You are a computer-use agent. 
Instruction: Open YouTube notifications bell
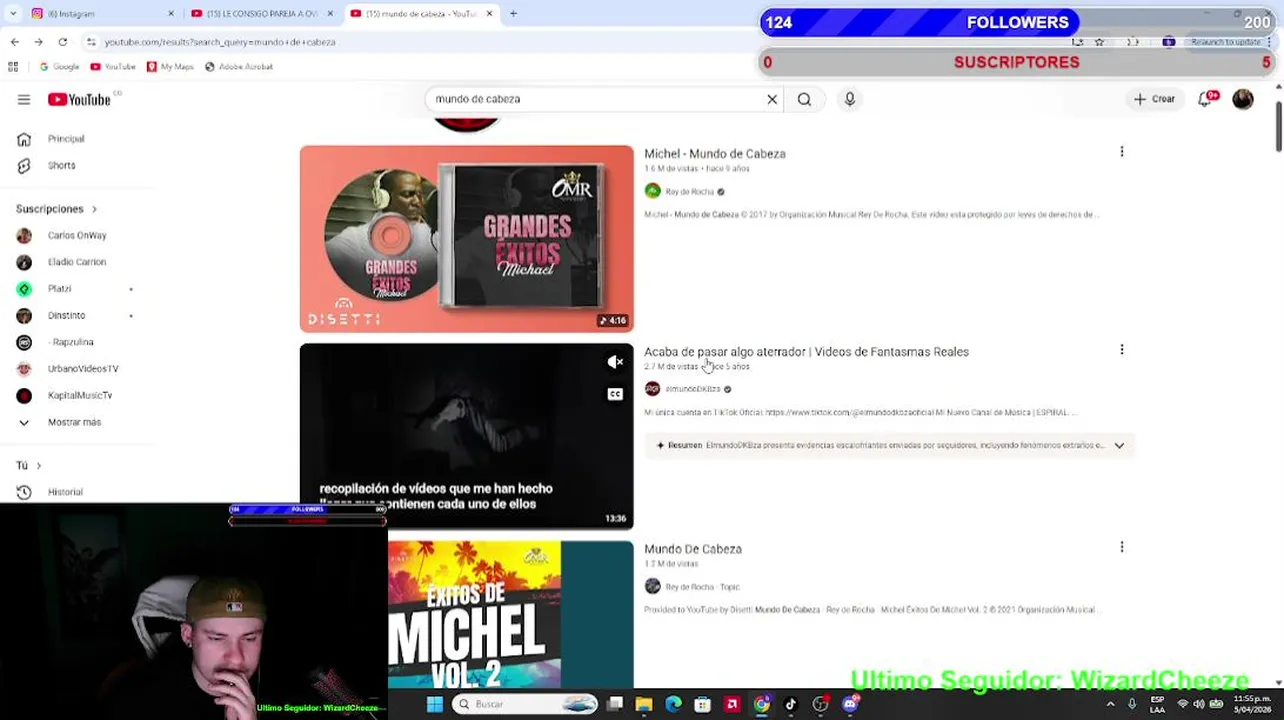pyautogui.click(x=1205, y=99)
